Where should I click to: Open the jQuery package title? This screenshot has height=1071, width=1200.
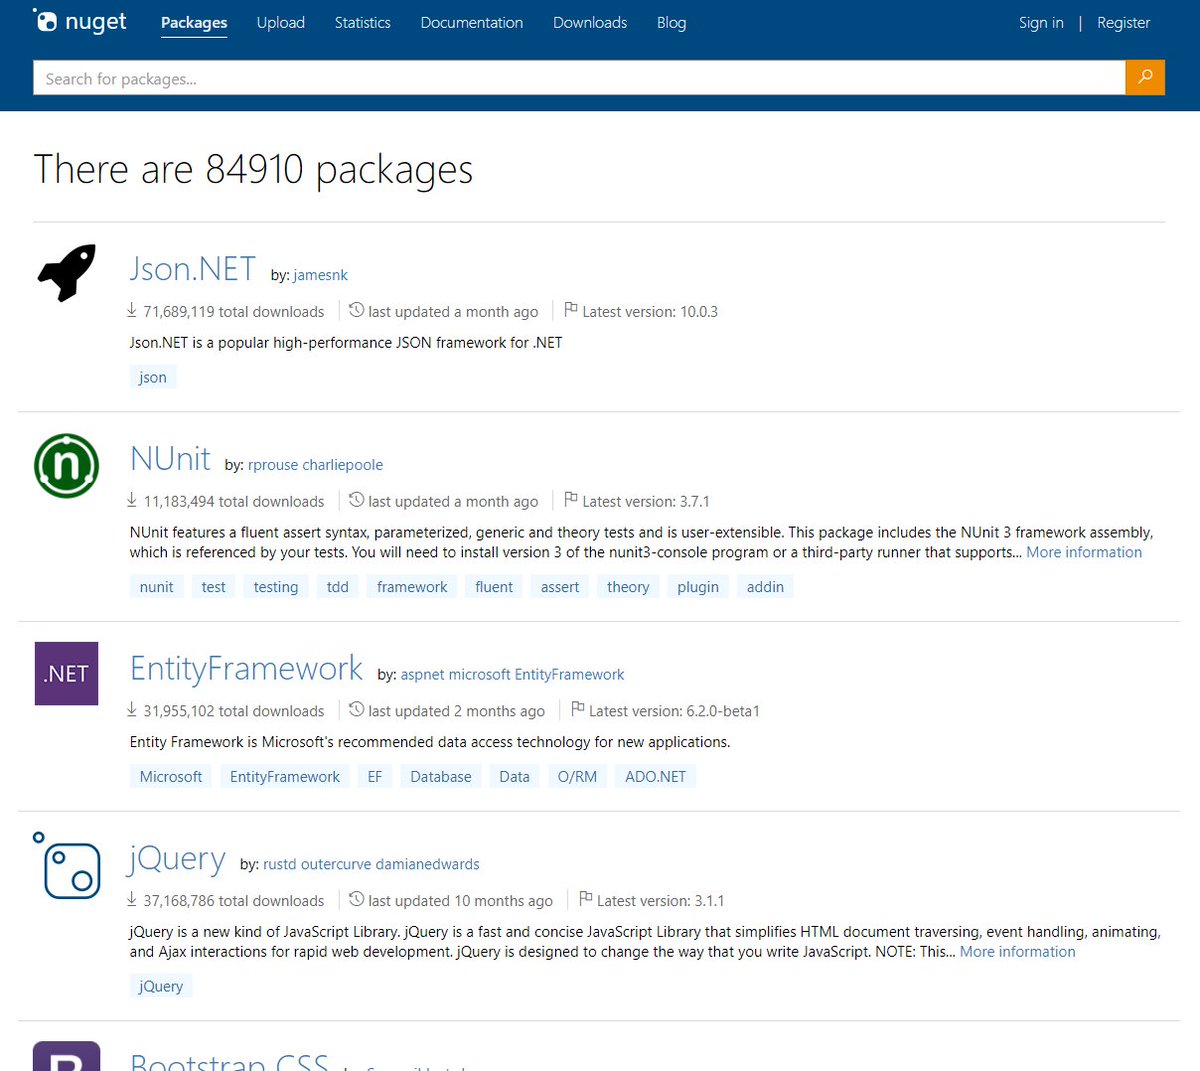tap(177, 858)
